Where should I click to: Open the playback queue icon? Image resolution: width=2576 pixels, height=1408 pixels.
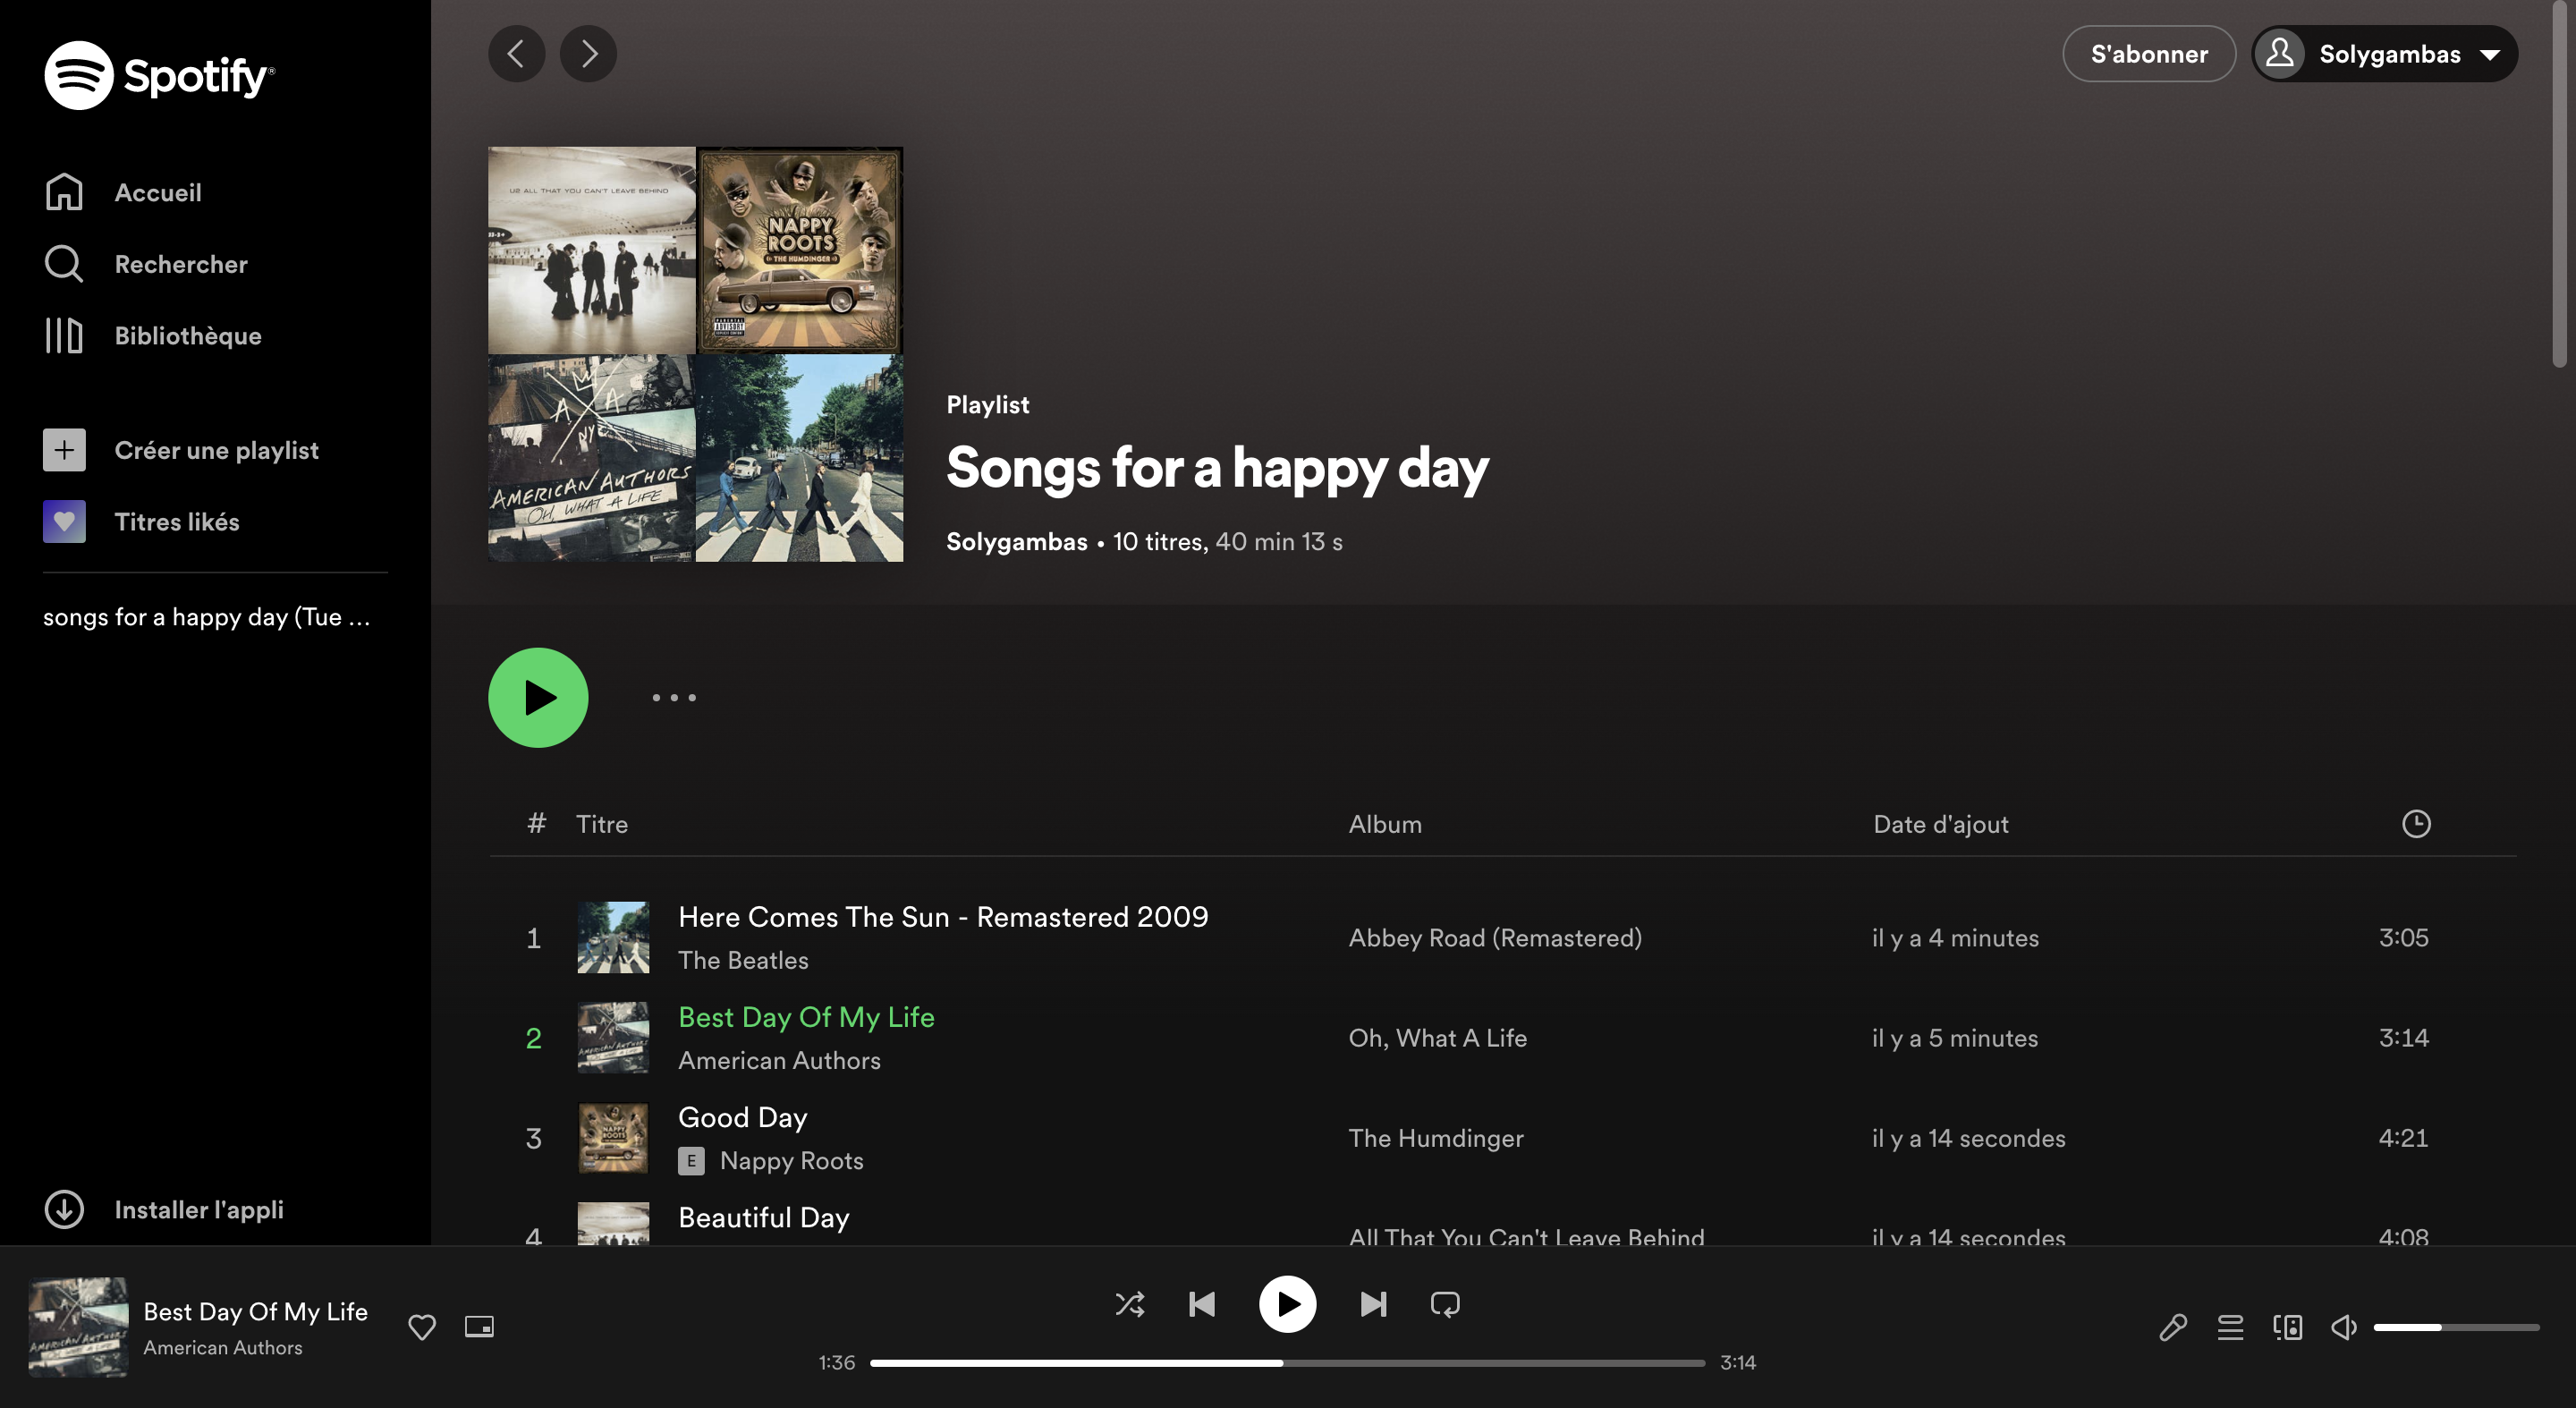tap(2230, 1328)
